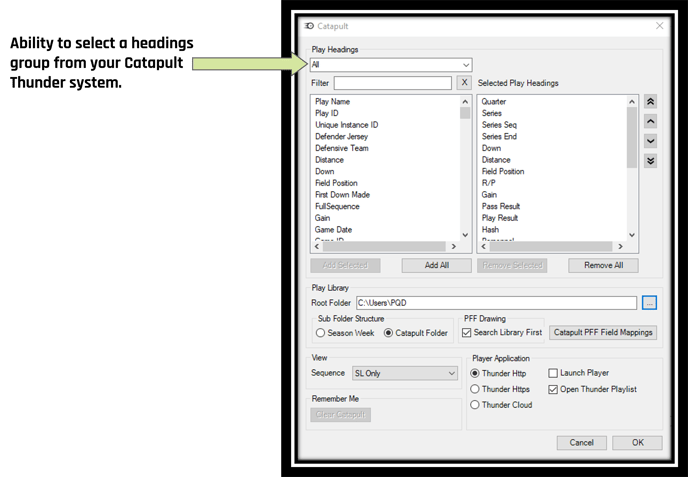Select 'Field Position' in Selected Play Headings

click(503, 171)
